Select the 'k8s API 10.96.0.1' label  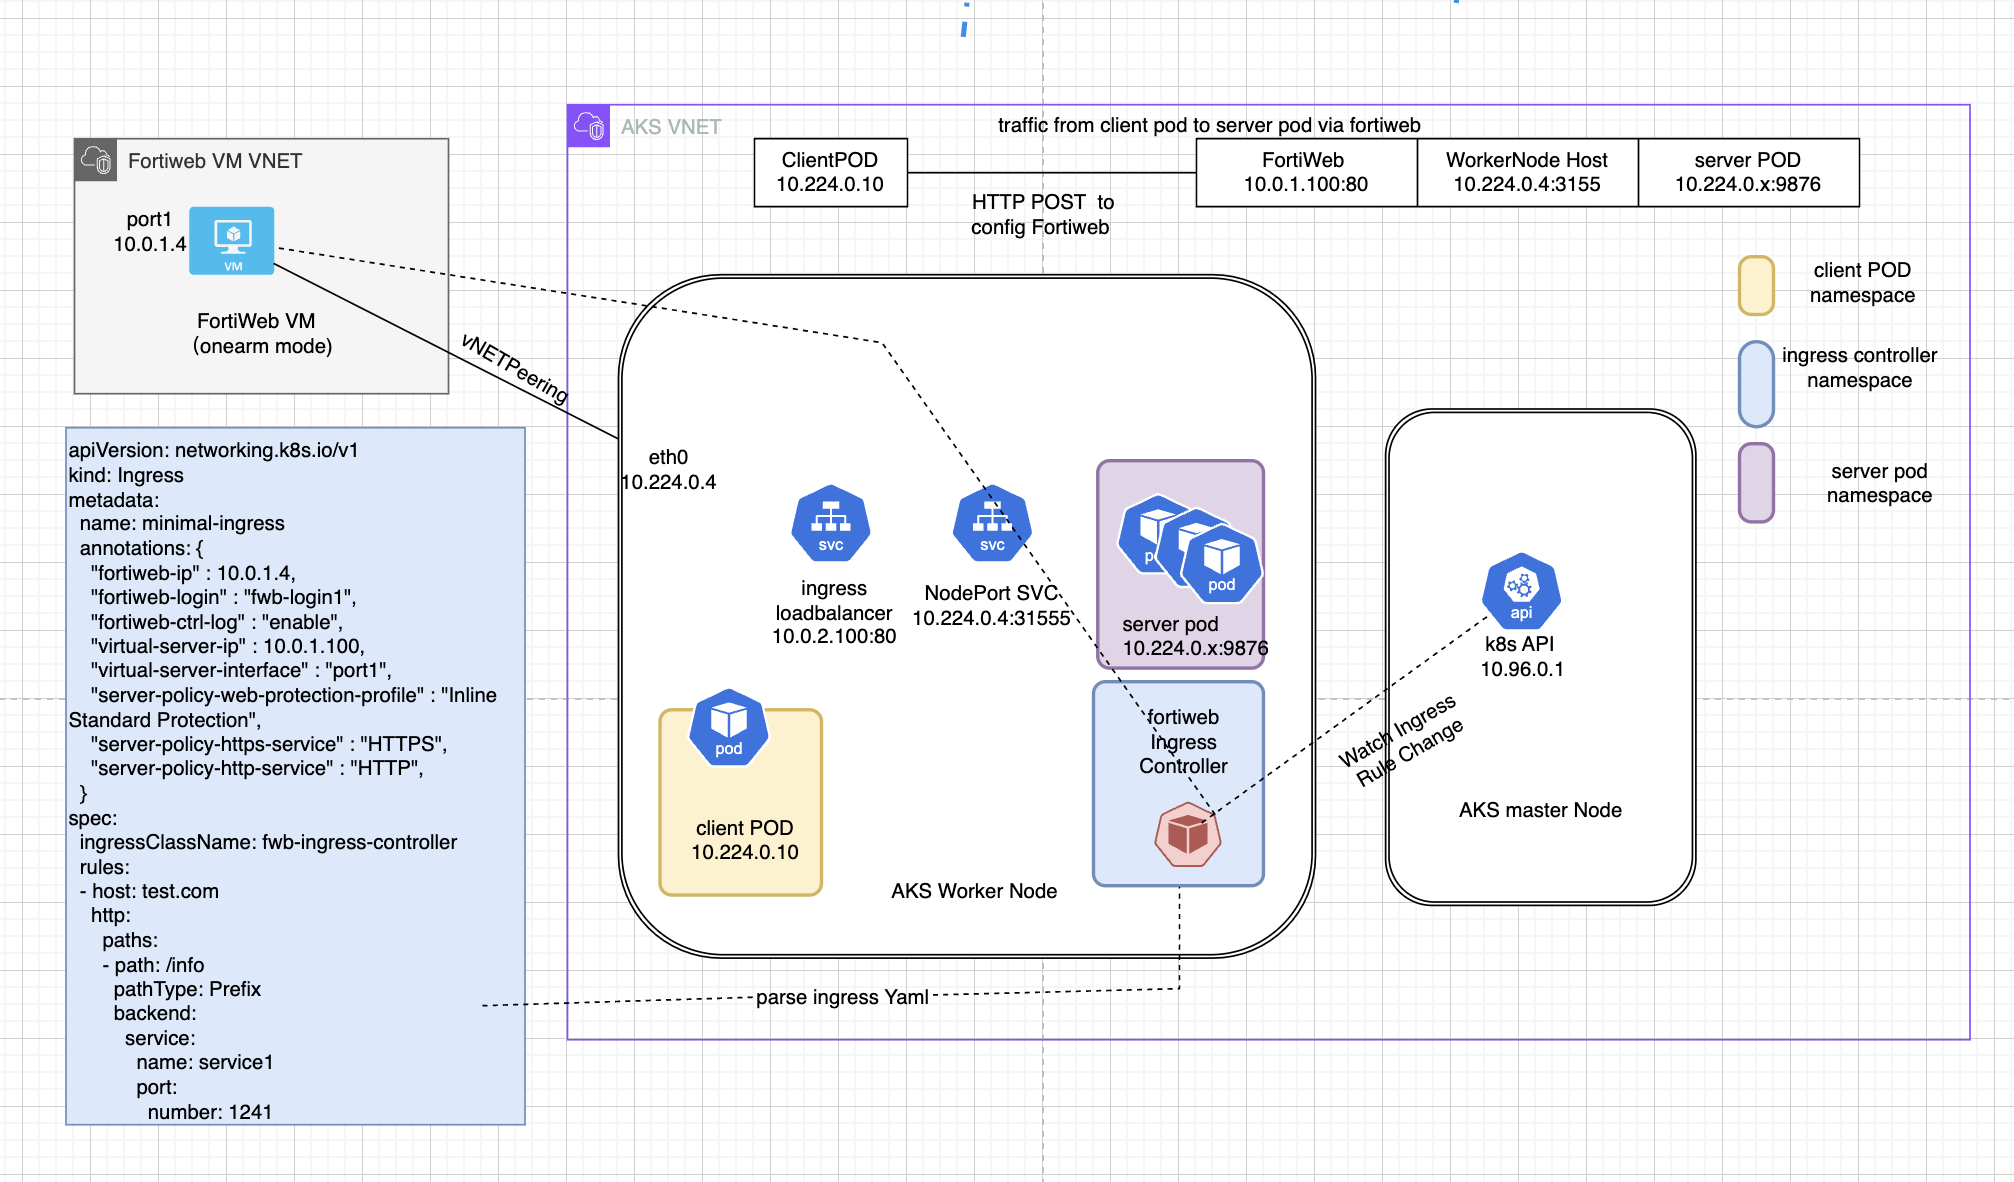pos(1521,656)
